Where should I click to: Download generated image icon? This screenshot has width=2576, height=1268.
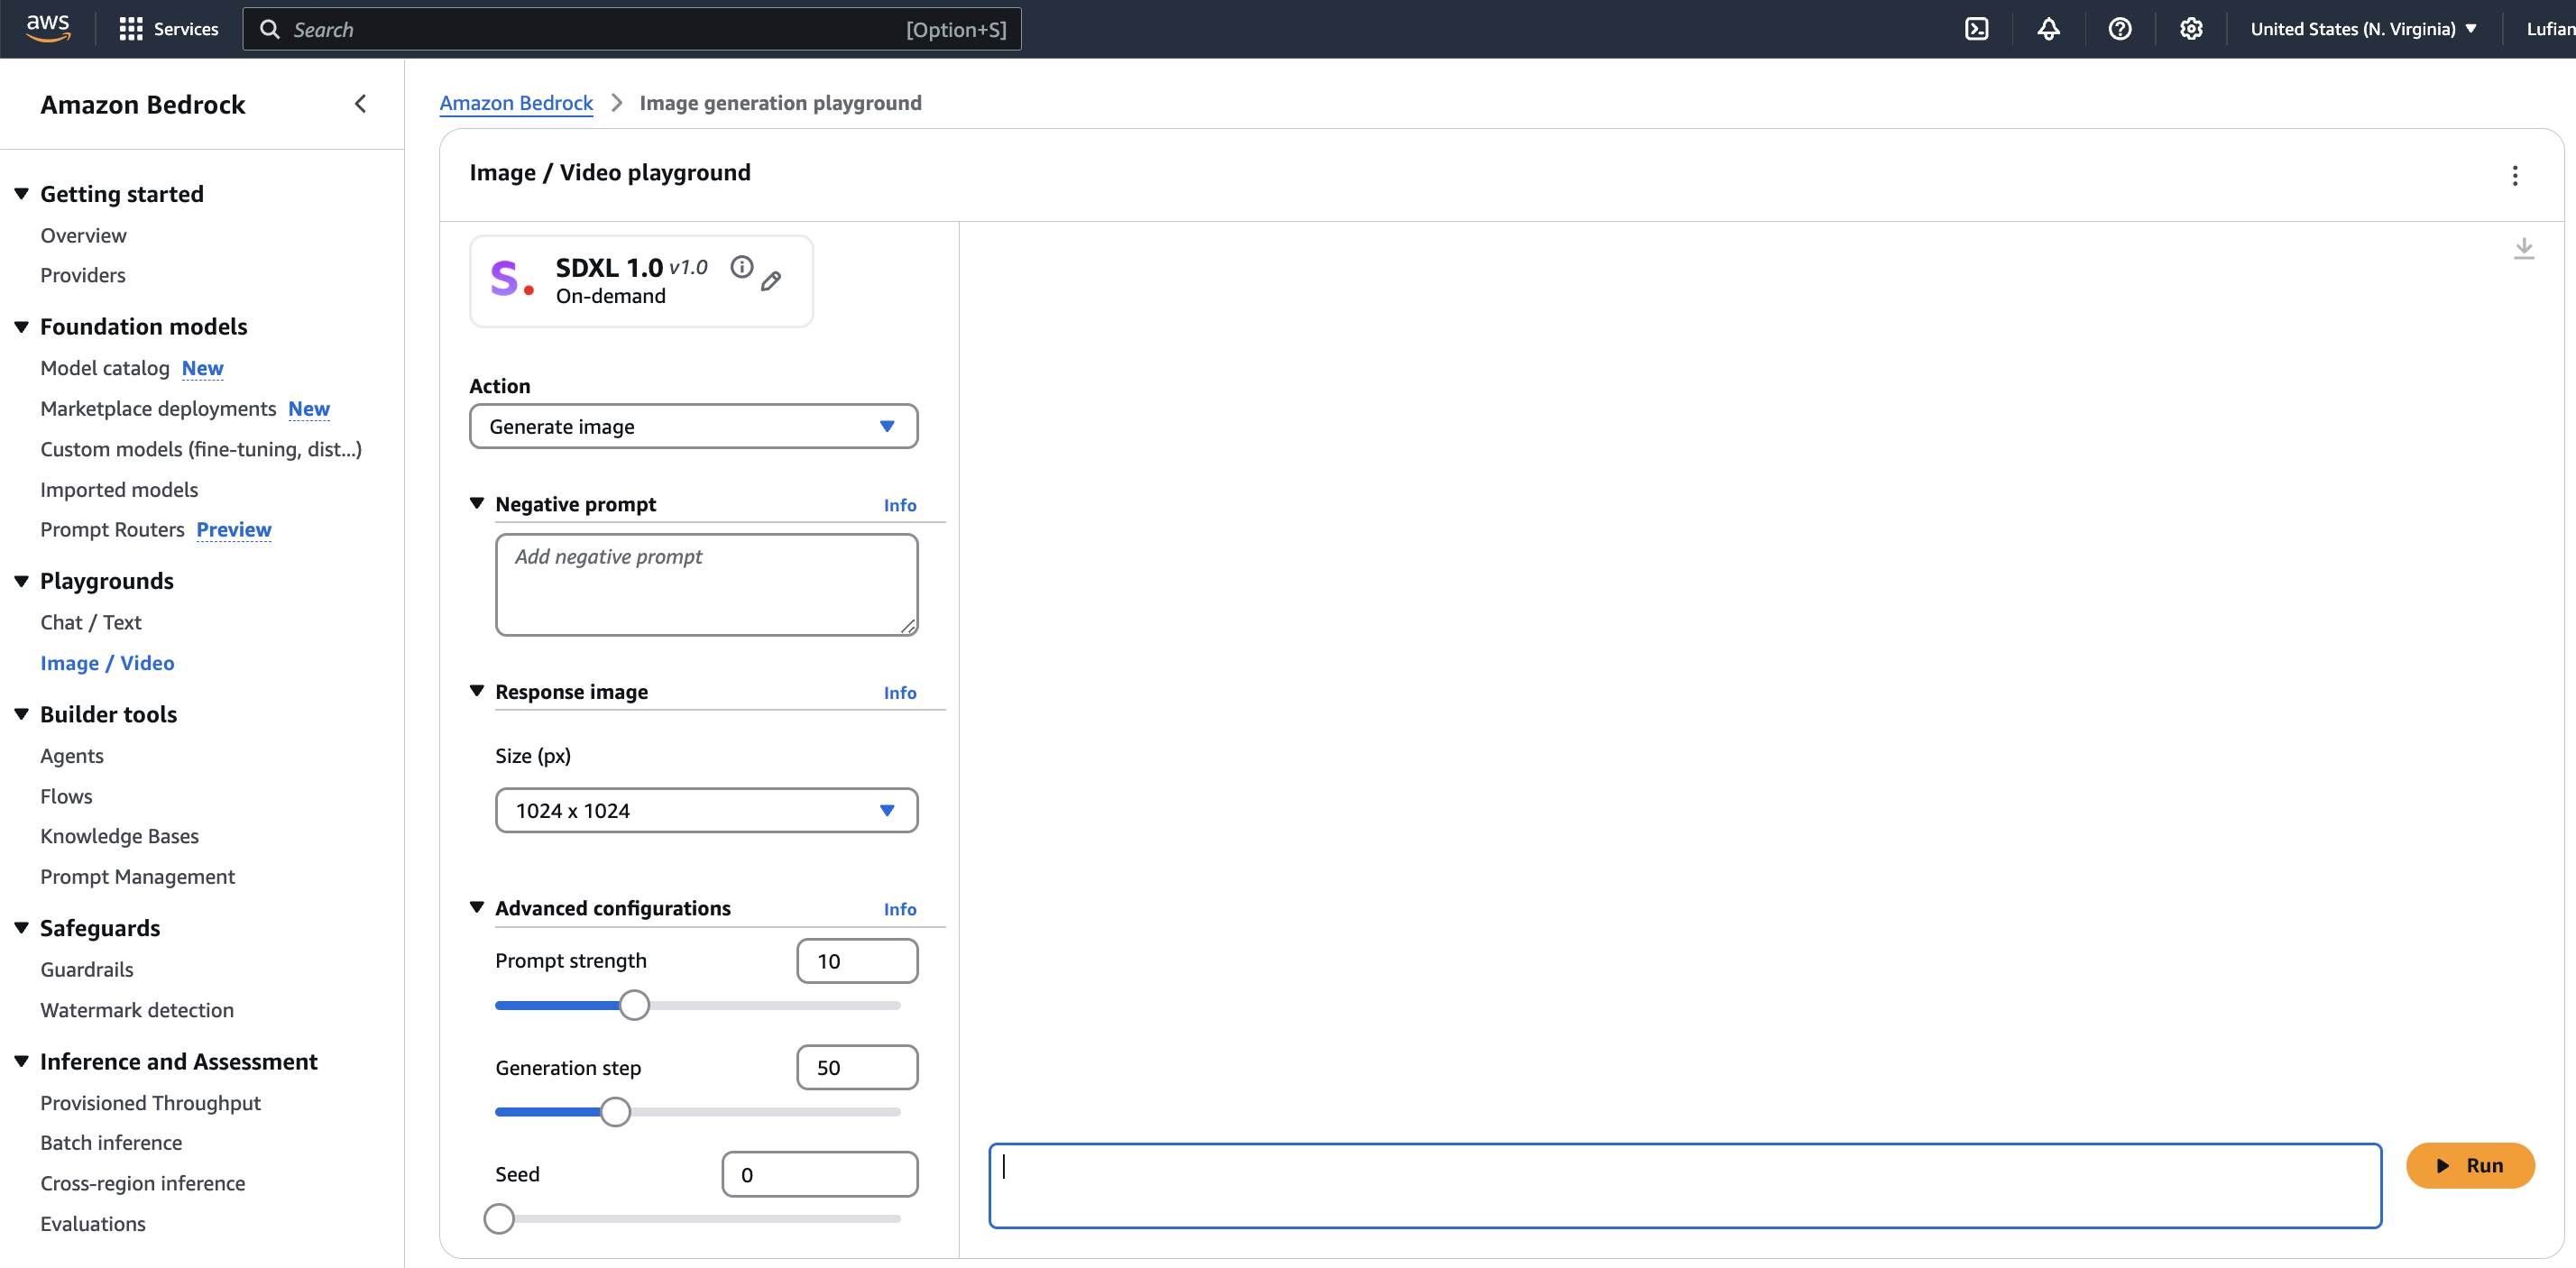tap(2523, 248)
